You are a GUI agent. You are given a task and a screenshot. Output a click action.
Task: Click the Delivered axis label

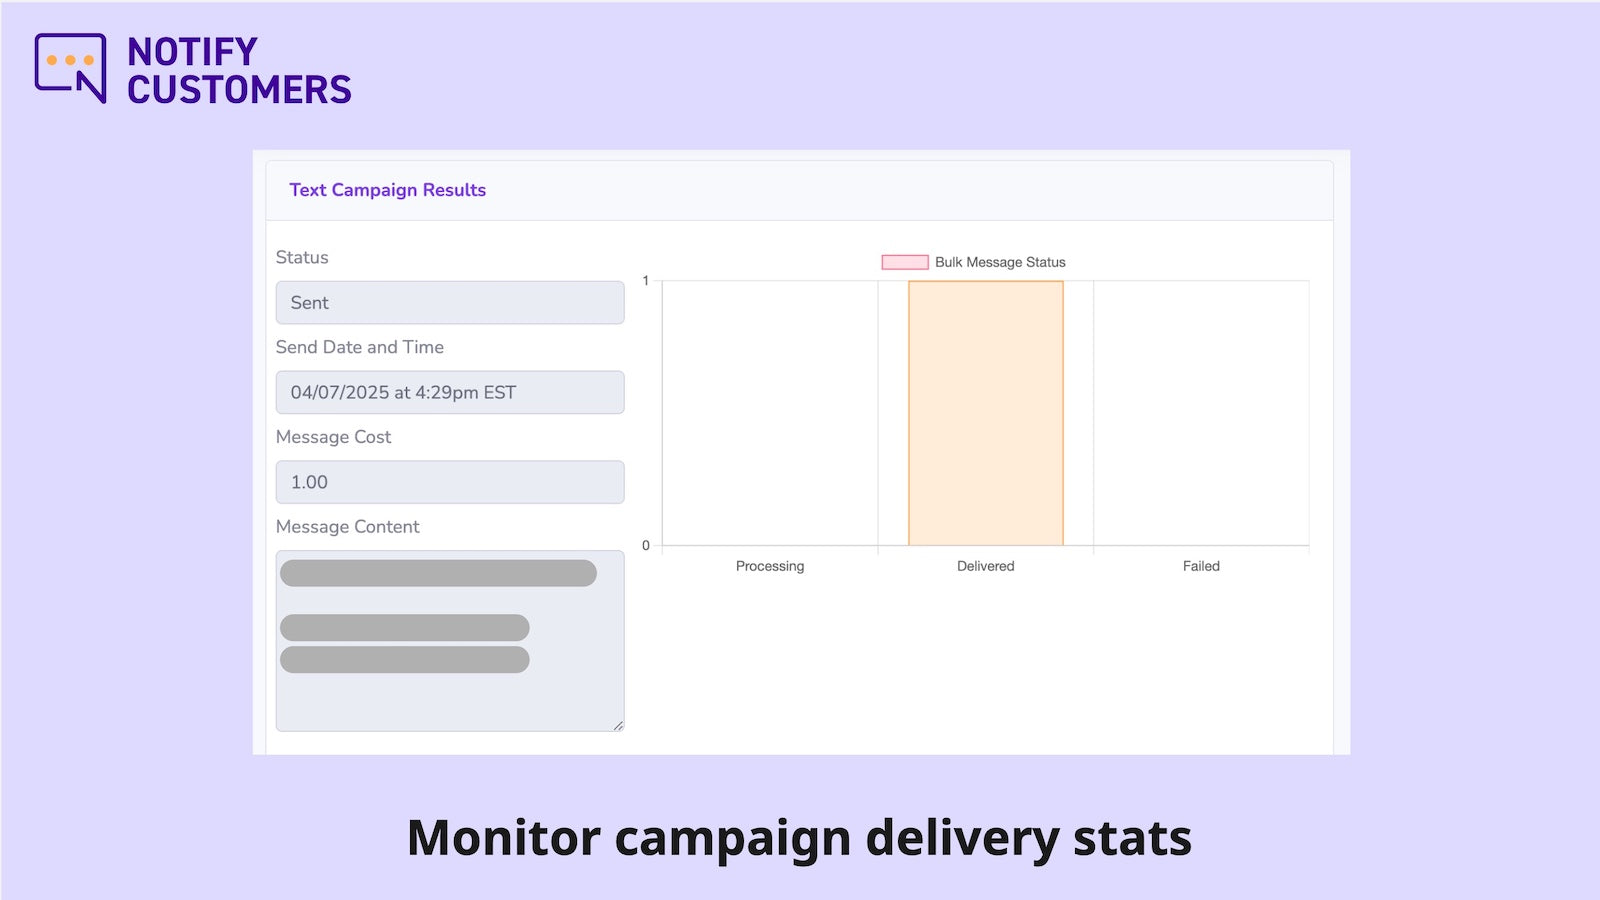tap(985, 566)
